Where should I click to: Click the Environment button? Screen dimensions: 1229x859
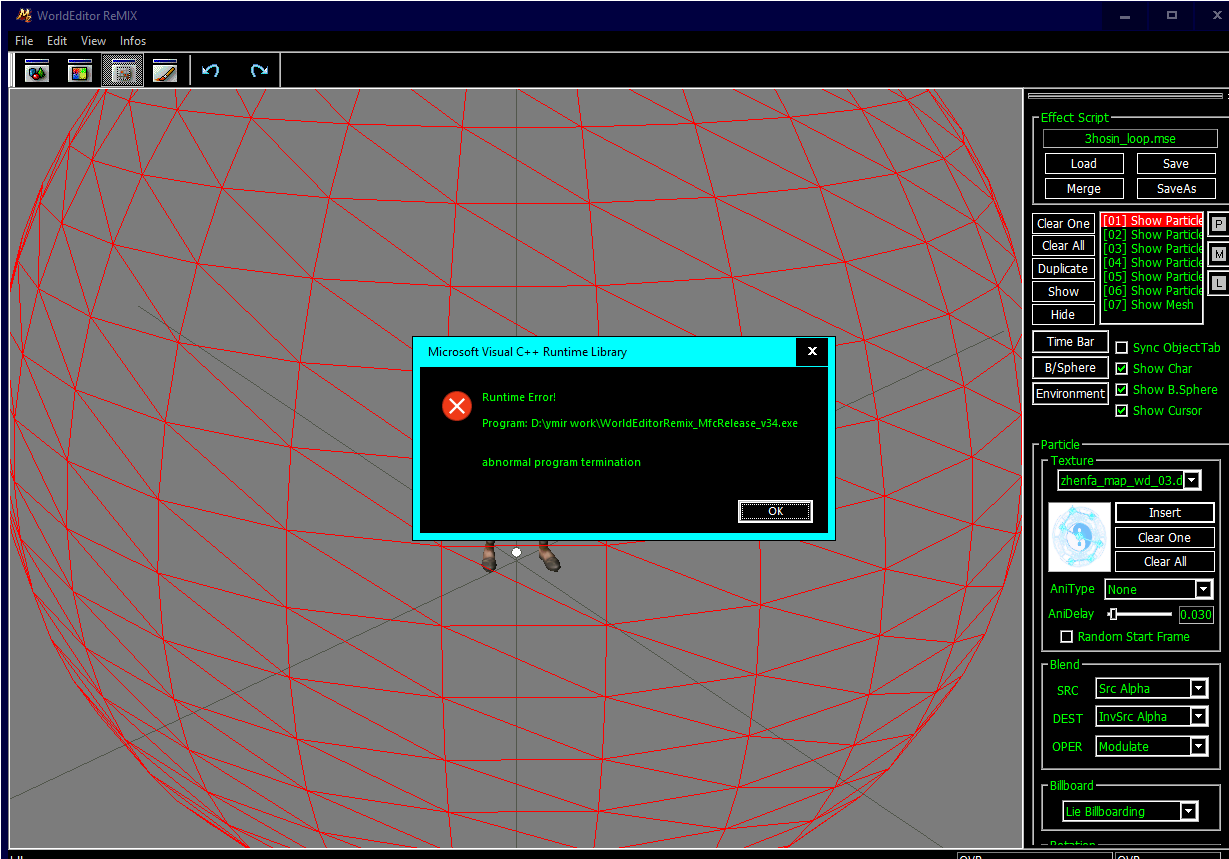click(1070, 394)
